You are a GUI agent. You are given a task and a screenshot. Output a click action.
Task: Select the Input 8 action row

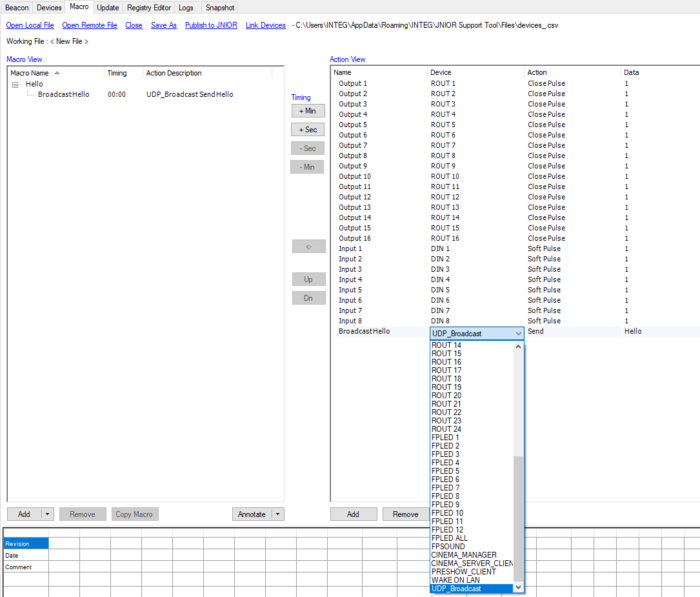517,321
